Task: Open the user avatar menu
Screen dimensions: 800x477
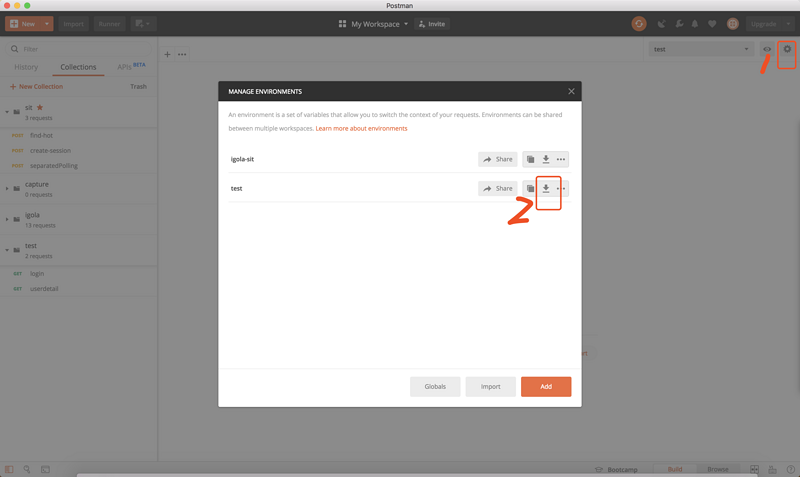Action: [x=733, y=23]
